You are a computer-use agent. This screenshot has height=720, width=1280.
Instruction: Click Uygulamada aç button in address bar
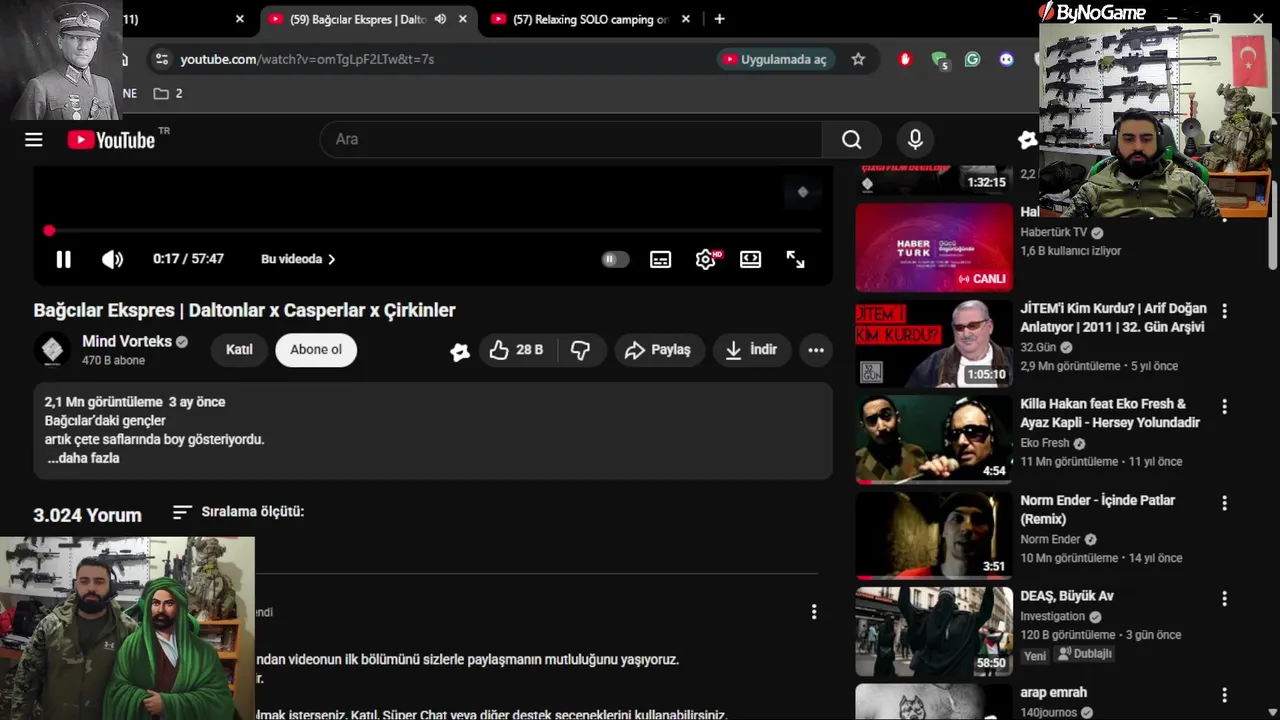coord(776,59)
